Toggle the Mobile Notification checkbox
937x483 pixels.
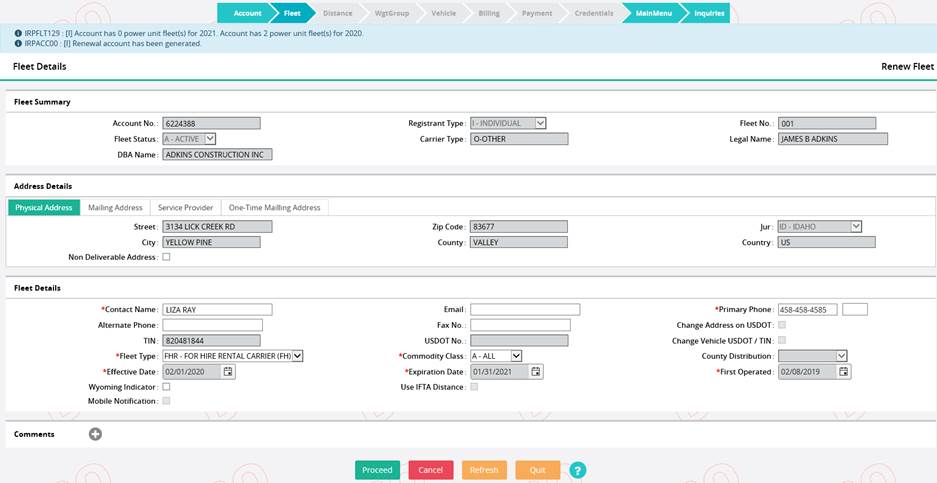[166, 401]
